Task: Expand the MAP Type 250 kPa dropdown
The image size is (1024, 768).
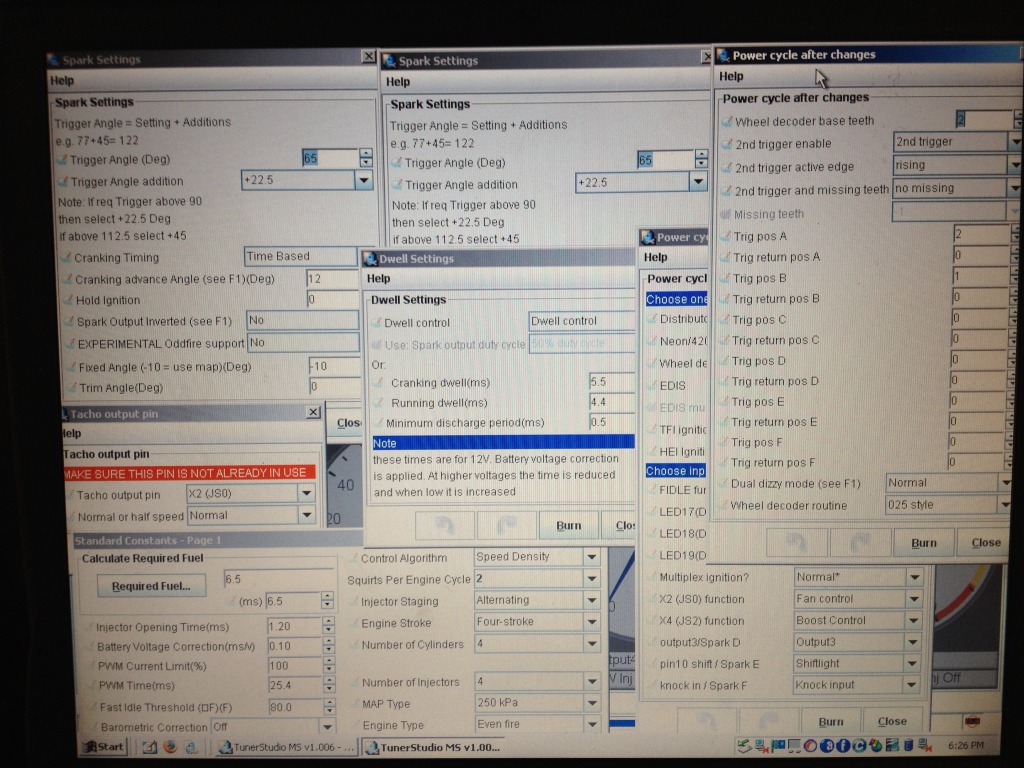Action: point(592,703)
